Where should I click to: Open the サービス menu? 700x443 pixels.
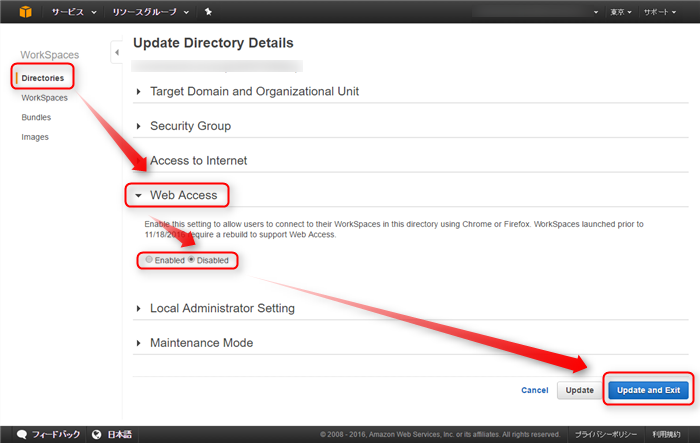[x=74, y=12]
